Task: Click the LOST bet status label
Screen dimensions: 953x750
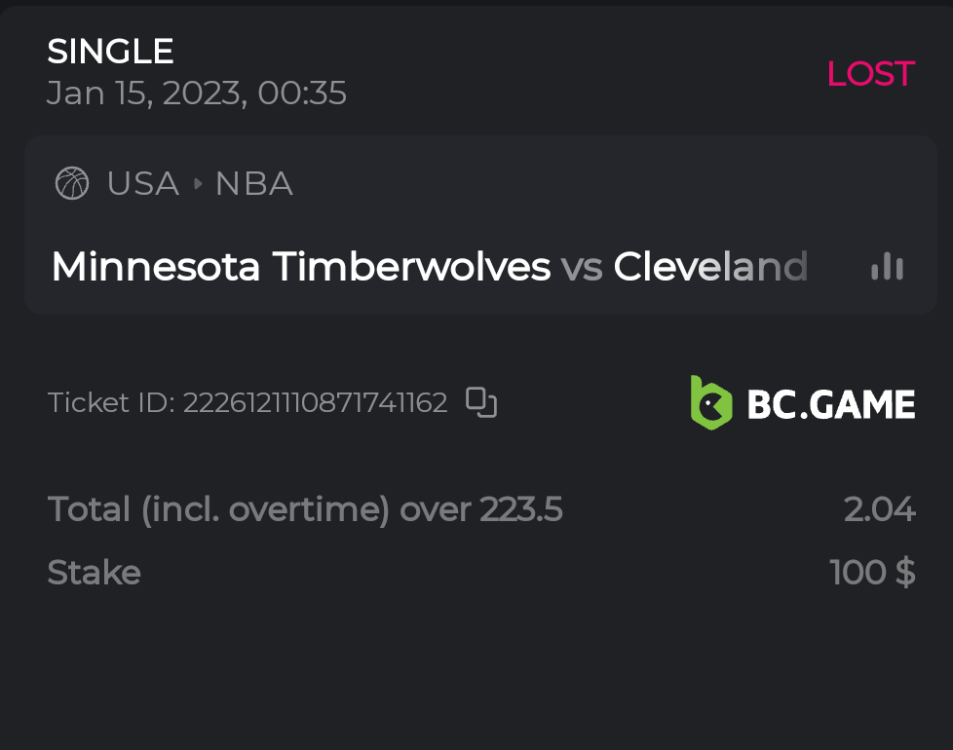Action: (870, 73)
